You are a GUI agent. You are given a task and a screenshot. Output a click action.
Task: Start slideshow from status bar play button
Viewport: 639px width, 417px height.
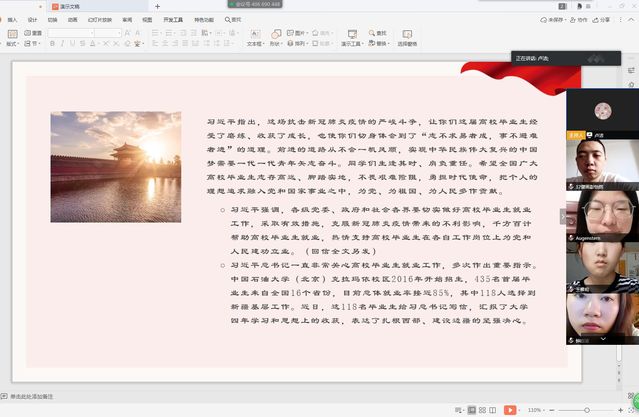(510, 410)
